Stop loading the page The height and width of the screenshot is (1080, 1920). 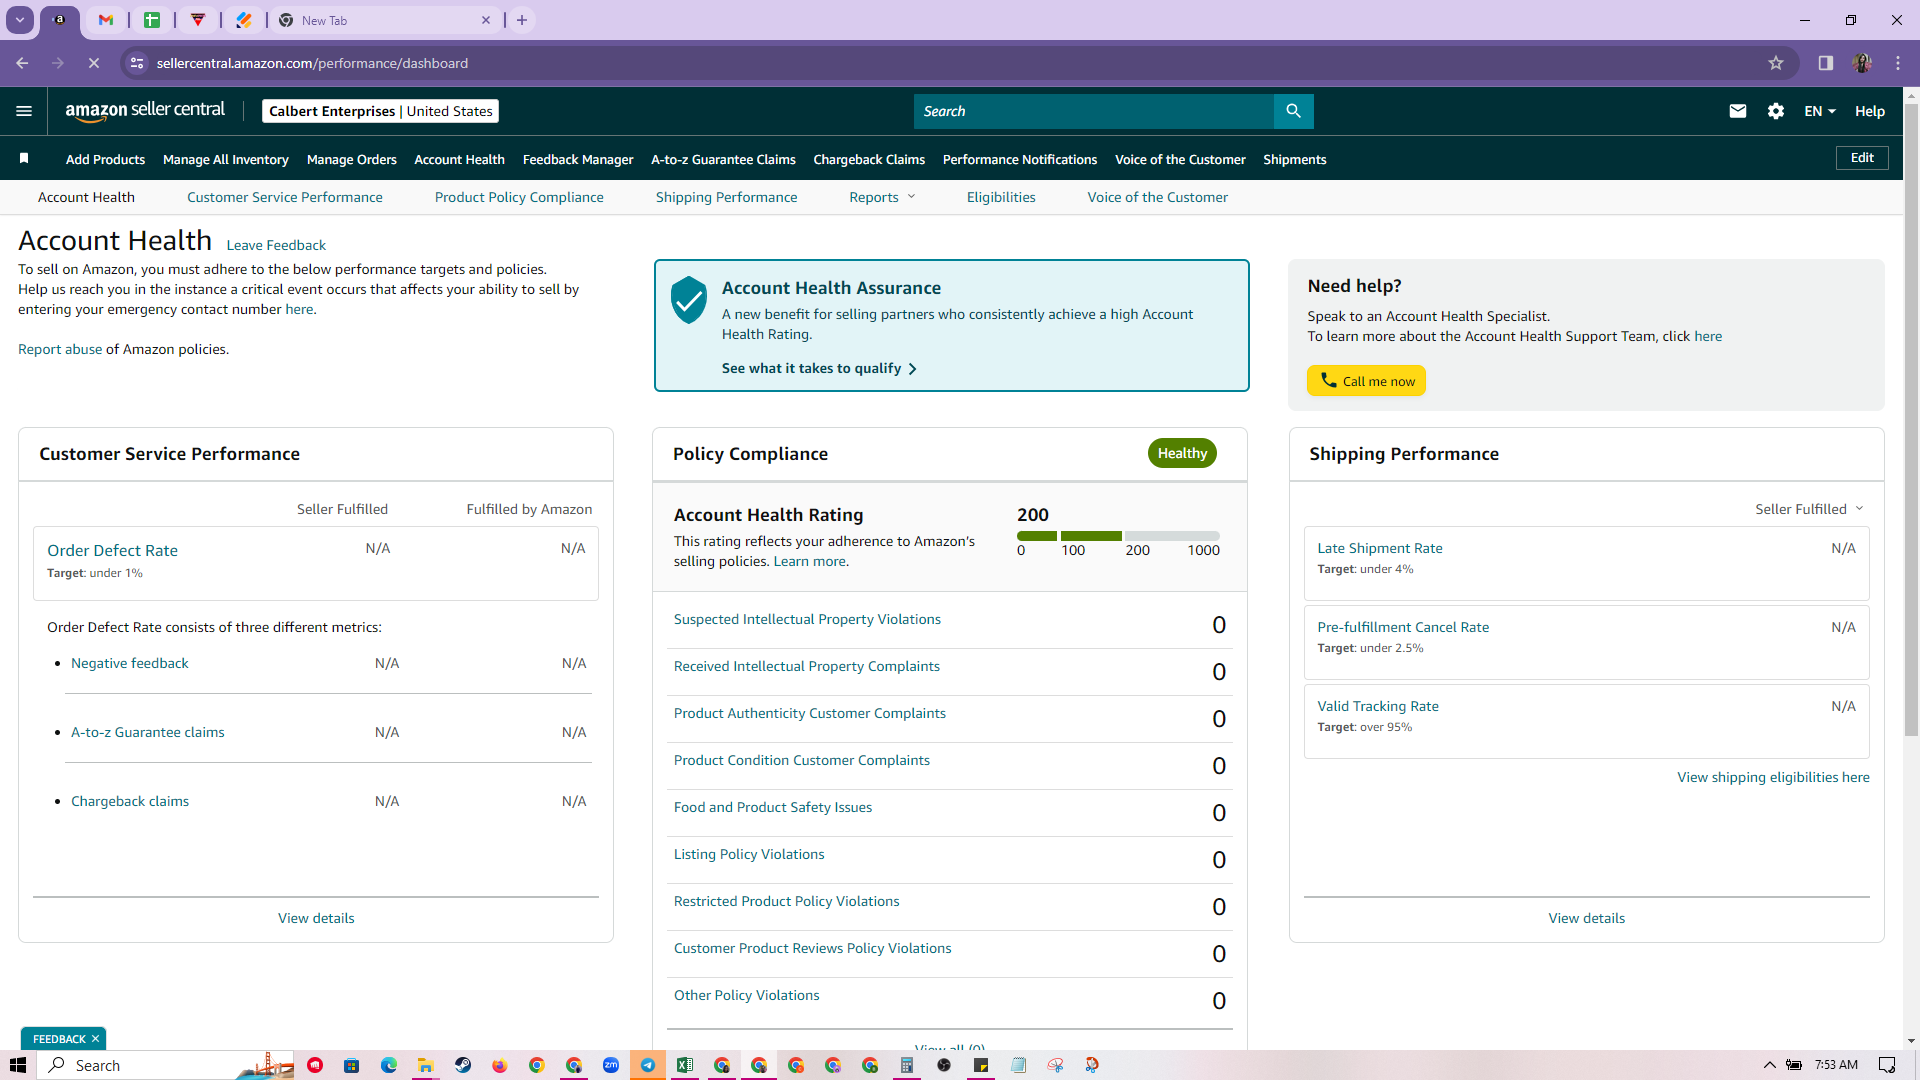point(94,63)
